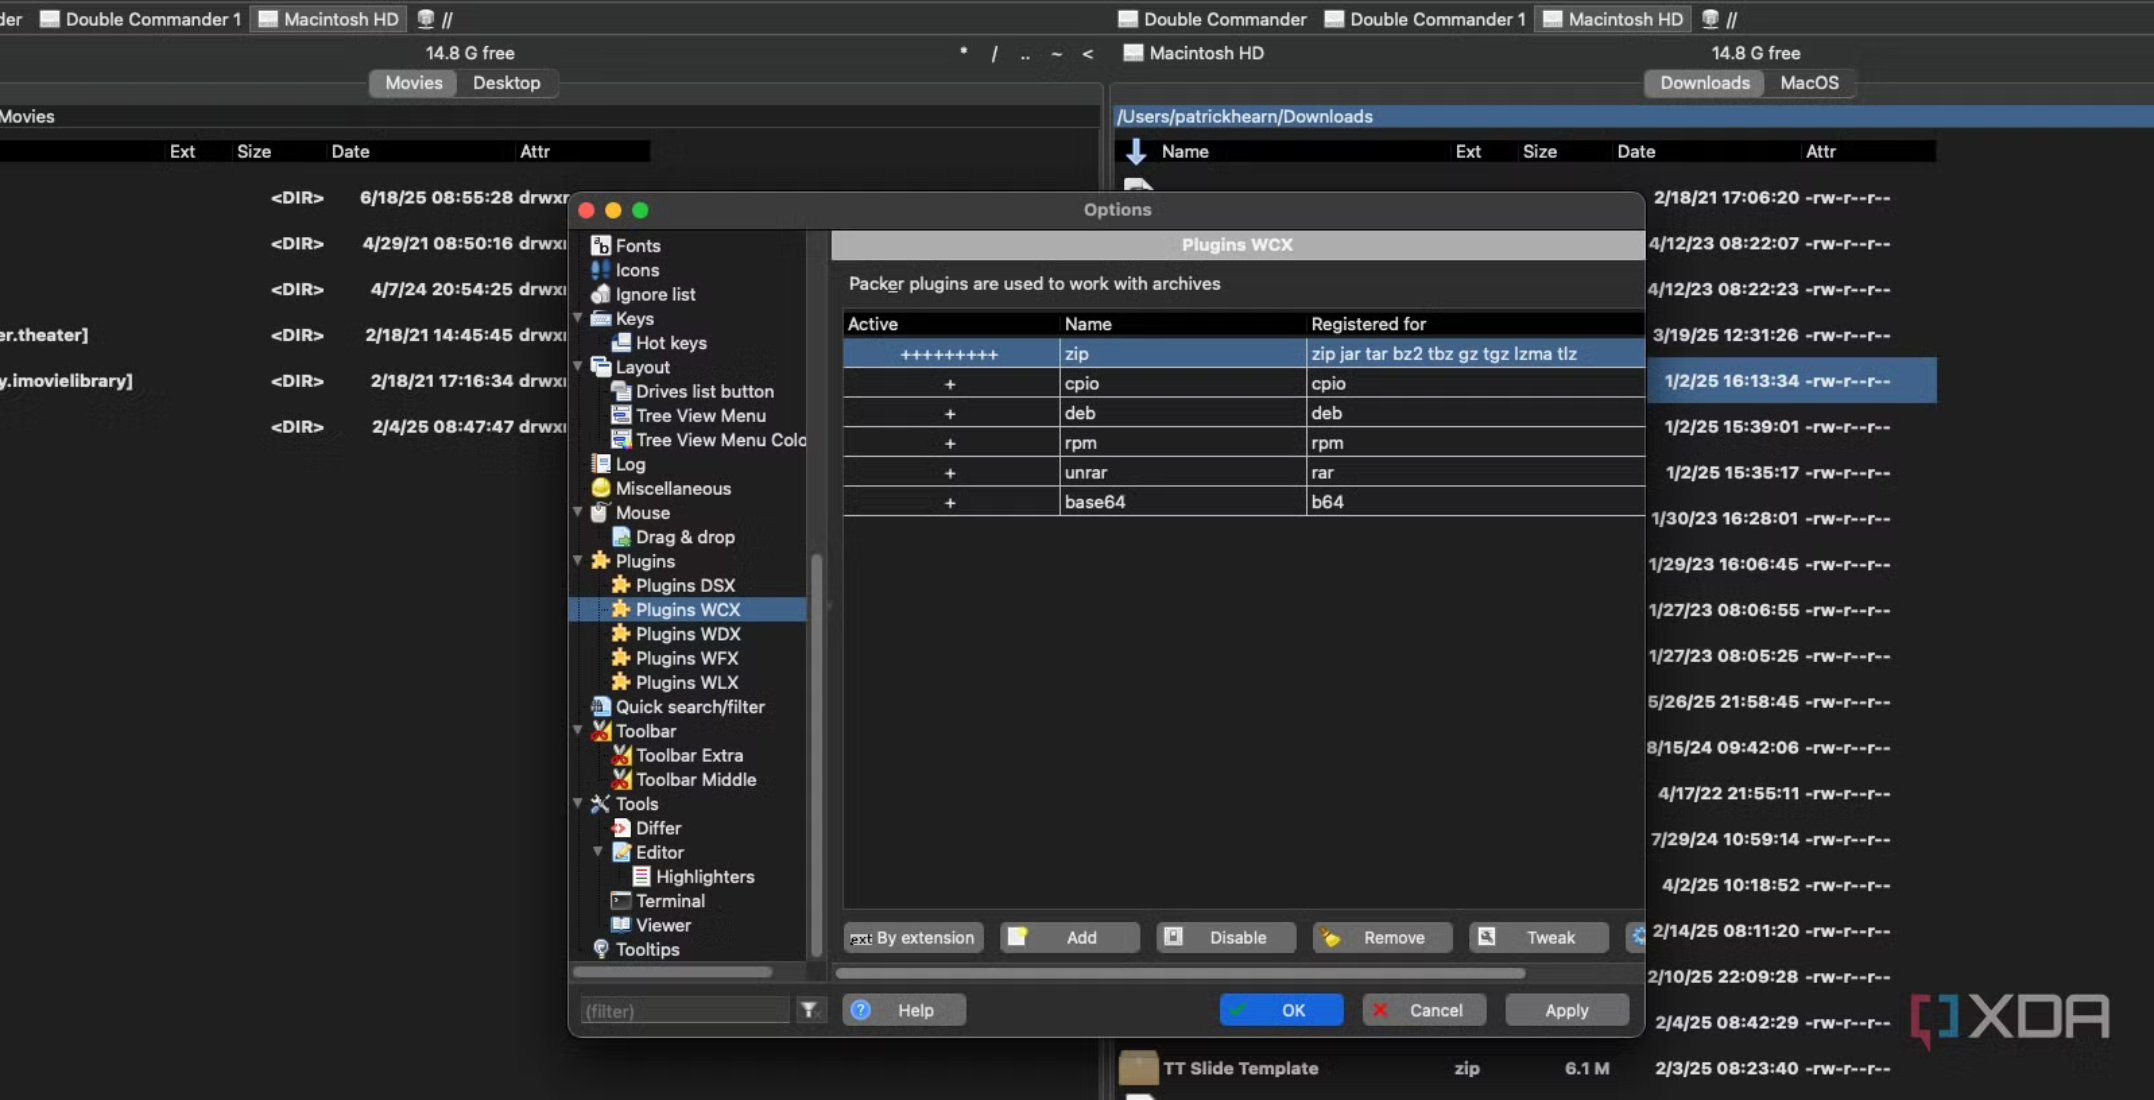Select the Movies tab in left panel
This screenshot has height=1100, width=2154.
pyautogui.click(x=414, y=83)
